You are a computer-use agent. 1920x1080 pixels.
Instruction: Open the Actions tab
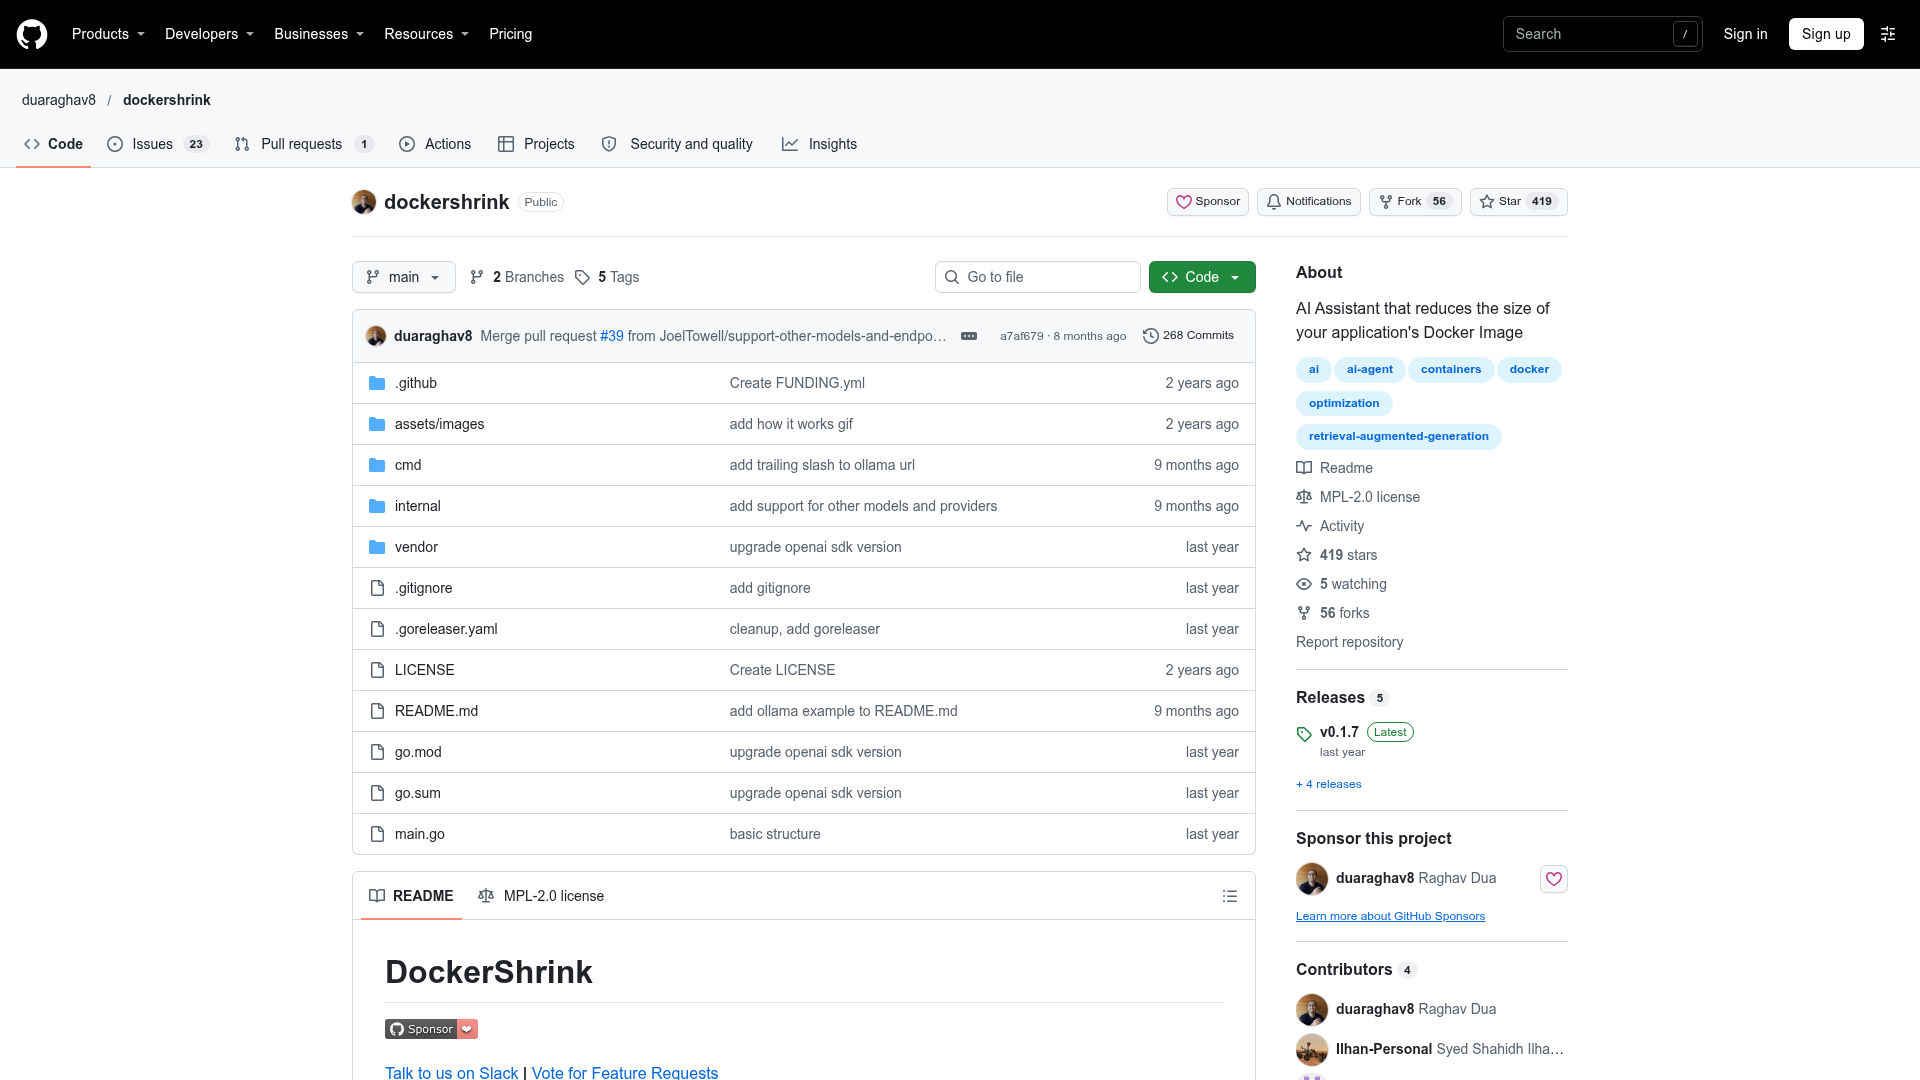[x=435, y=144]
